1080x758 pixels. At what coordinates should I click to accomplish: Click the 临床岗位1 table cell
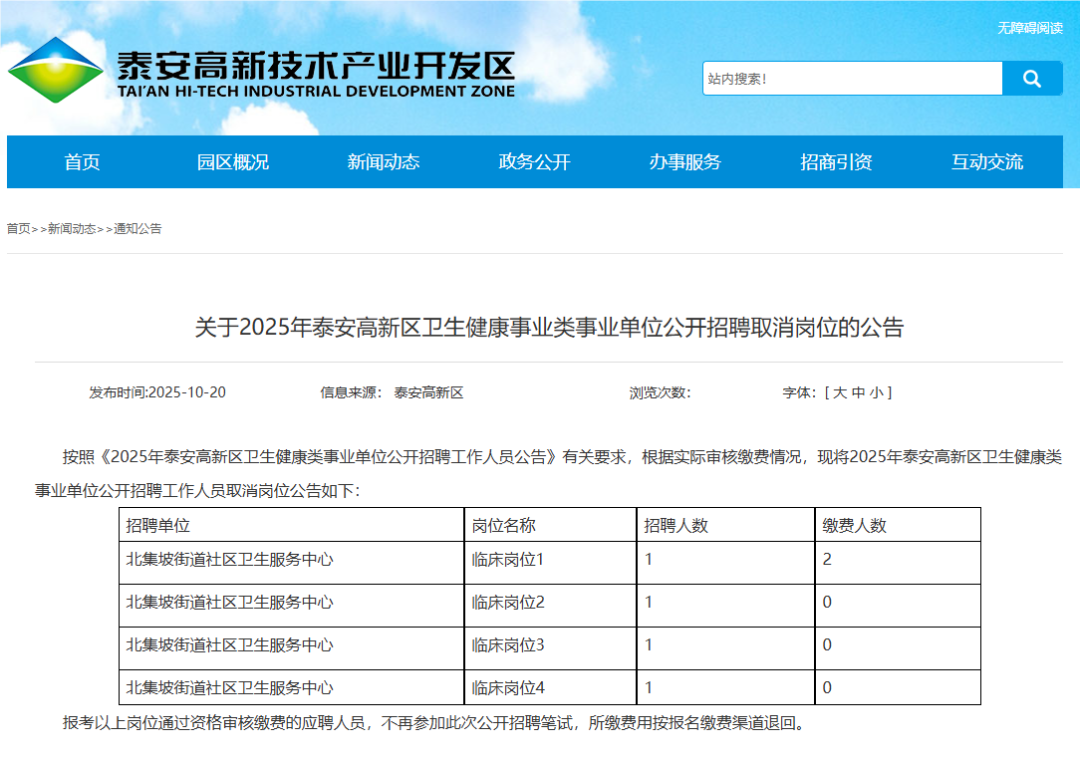tap(508, 560)
